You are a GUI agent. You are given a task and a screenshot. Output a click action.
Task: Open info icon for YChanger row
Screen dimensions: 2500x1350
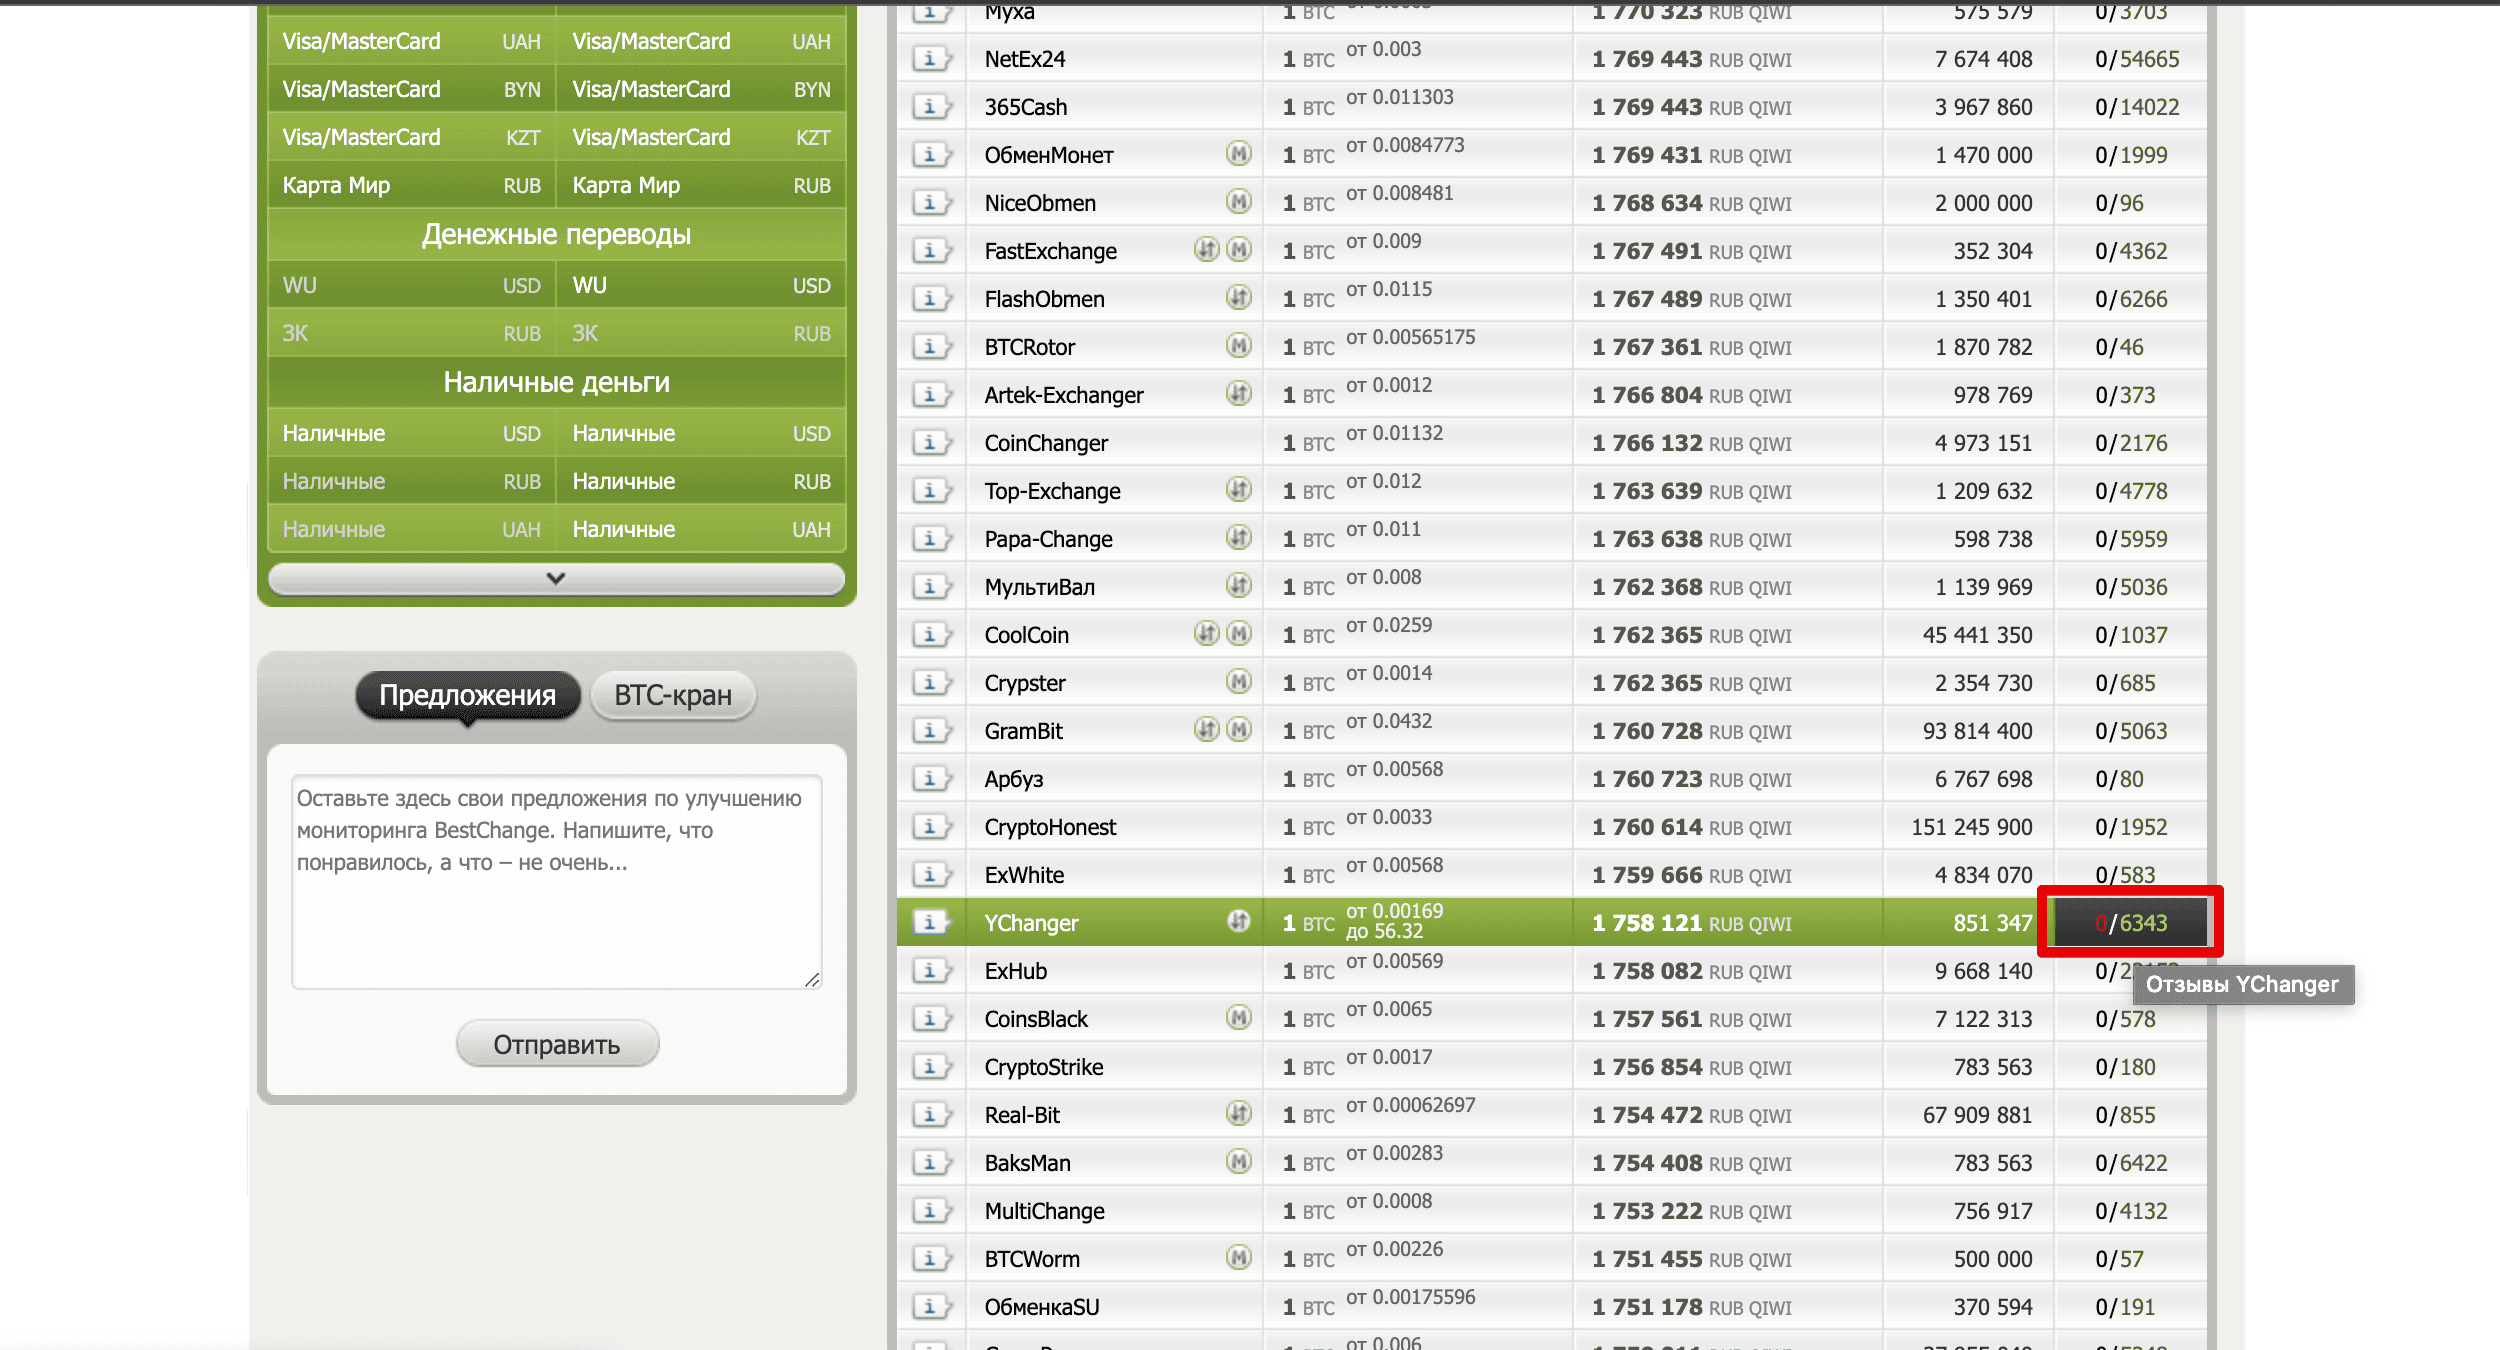tap(931, 922)
